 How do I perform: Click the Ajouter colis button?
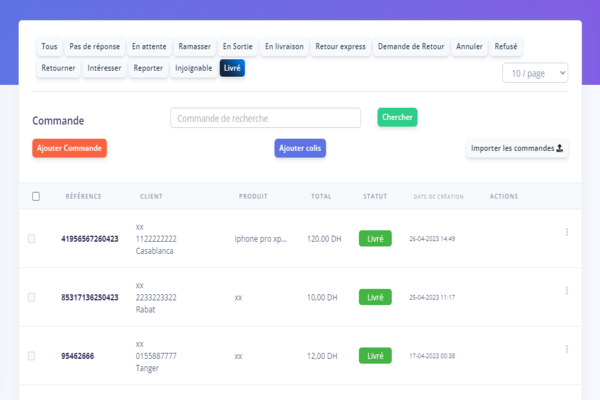[x=300, y=148]
